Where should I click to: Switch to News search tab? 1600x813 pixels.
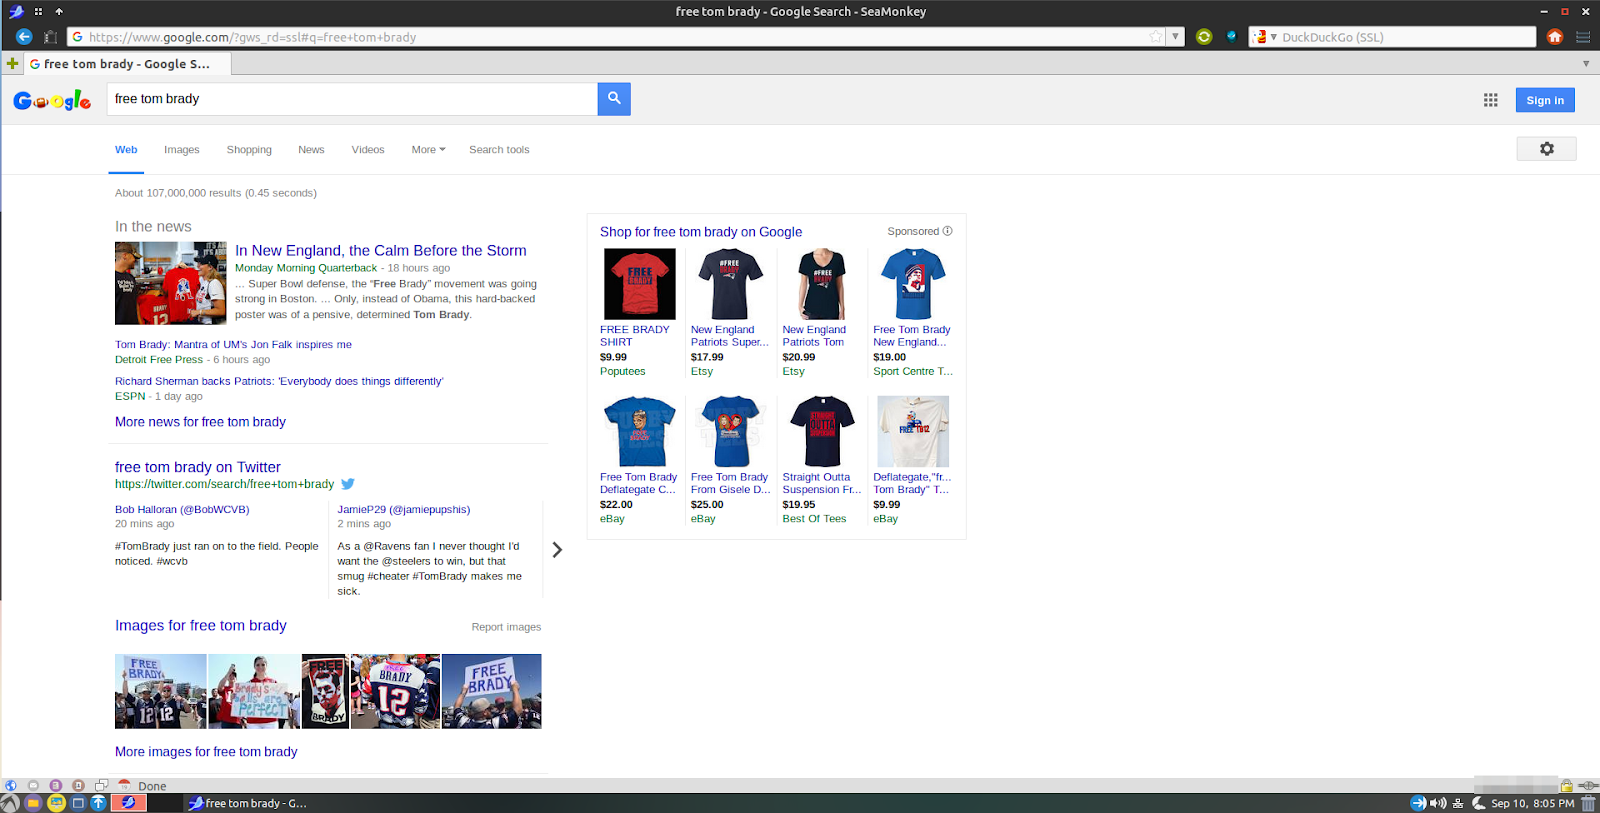[x=311, y=150]
